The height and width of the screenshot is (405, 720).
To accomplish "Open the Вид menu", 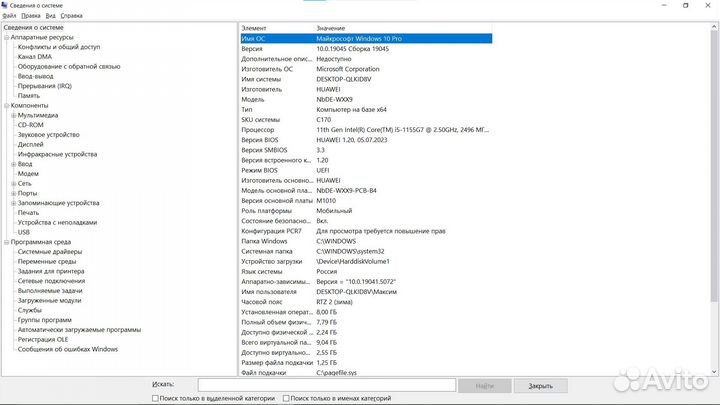I will point(51,16).
